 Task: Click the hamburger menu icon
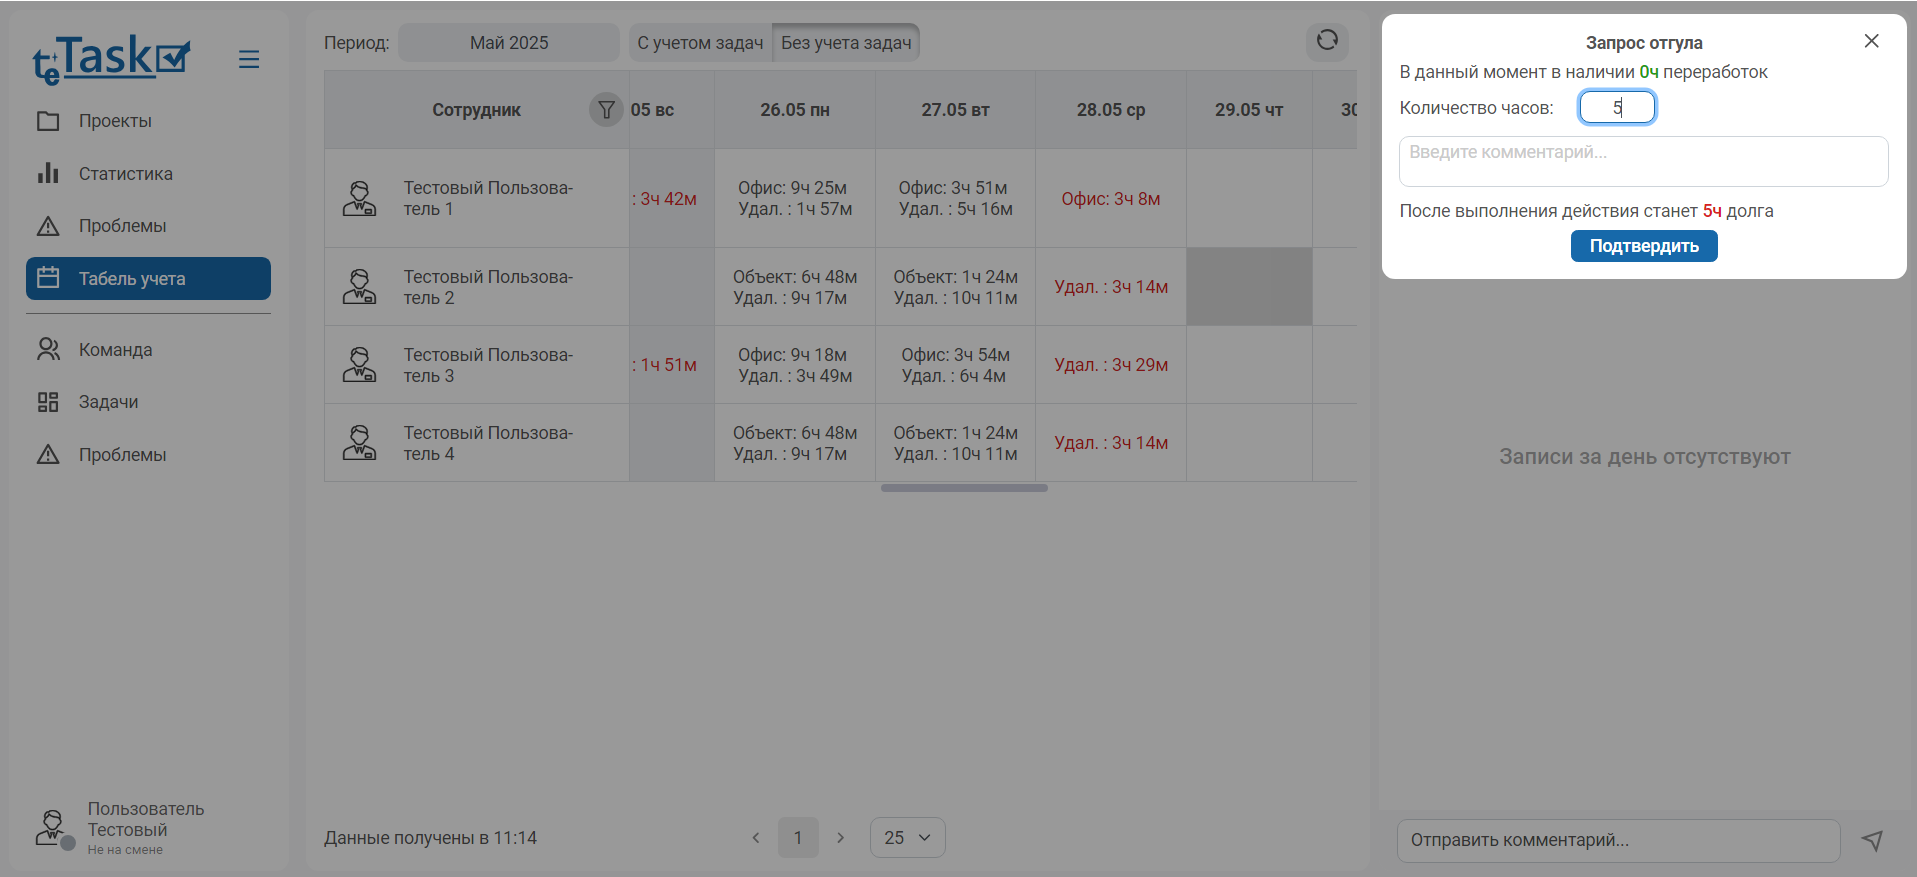(249, 60)
